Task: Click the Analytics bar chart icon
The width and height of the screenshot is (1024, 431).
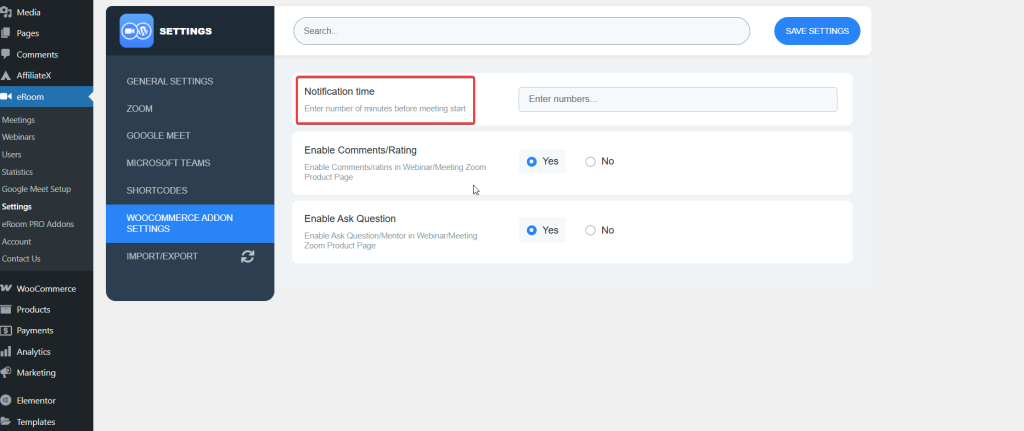Action: click(x=6, y=351)
